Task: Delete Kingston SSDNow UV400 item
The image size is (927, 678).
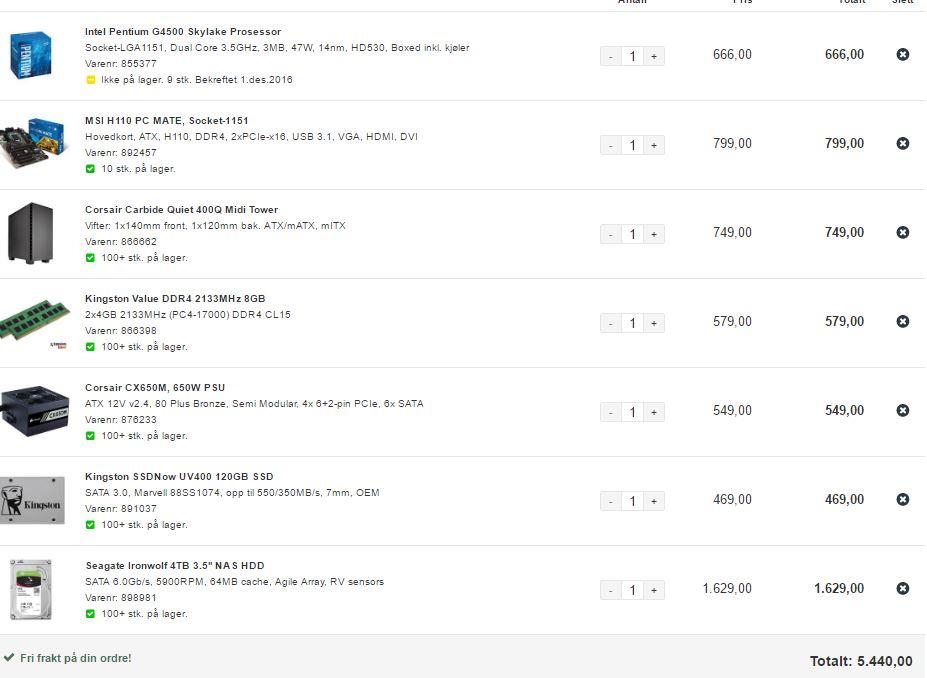Action: [902, 499]
